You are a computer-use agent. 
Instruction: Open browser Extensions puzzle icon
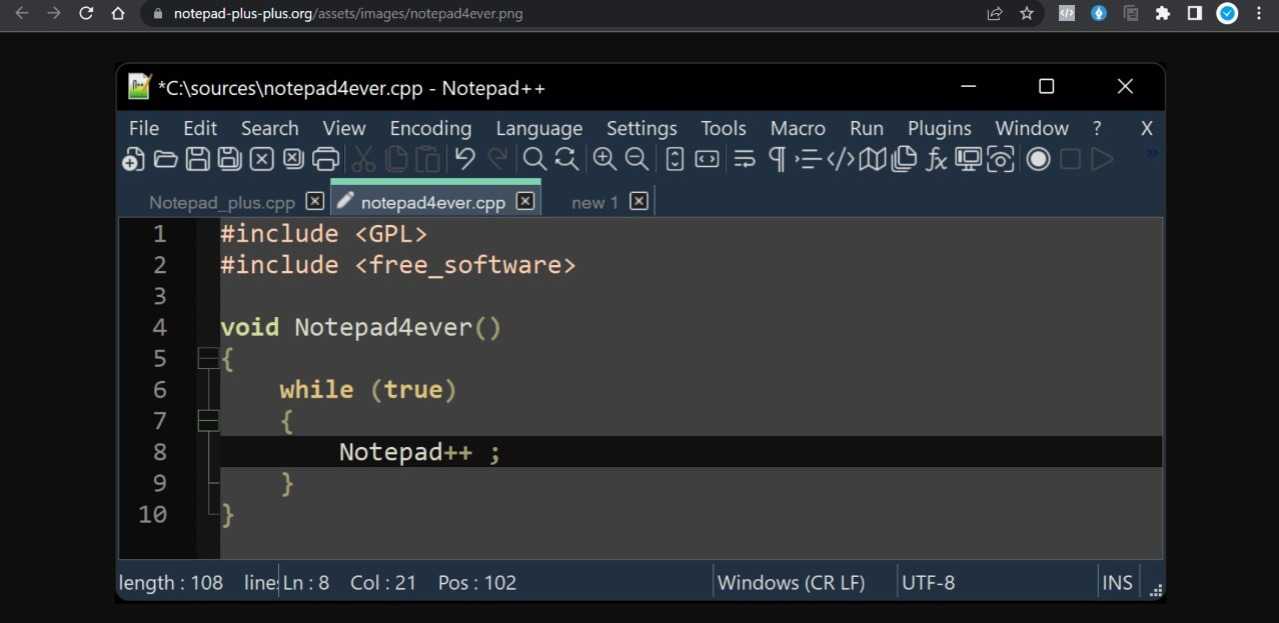pos(1162,14)
